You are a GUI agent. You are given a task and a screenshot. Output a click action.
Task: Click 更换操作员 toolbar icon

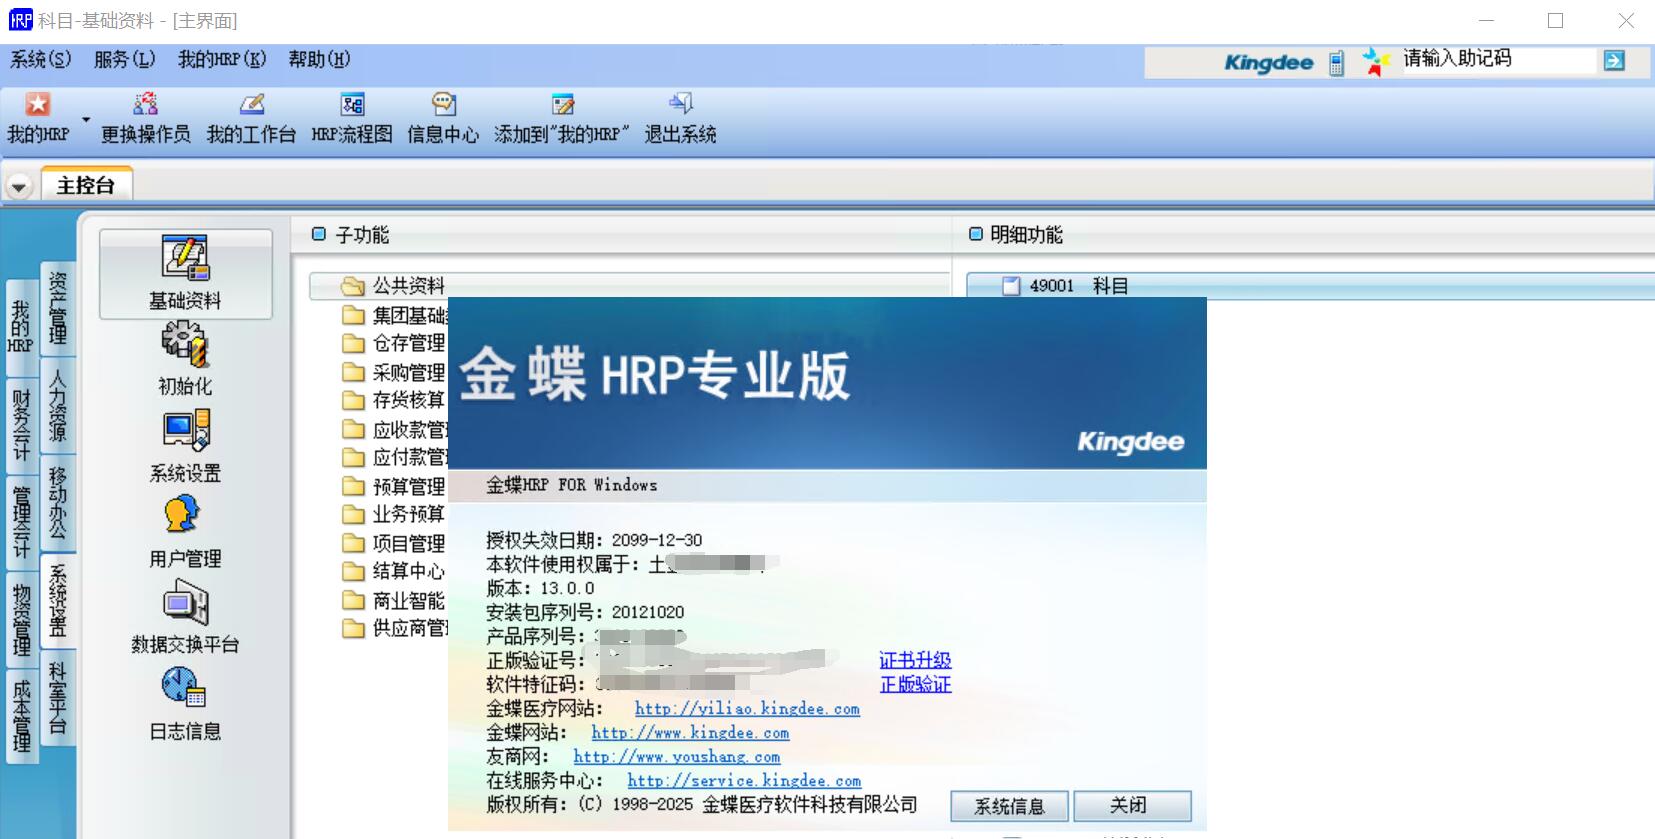click(x=146, y=105)
